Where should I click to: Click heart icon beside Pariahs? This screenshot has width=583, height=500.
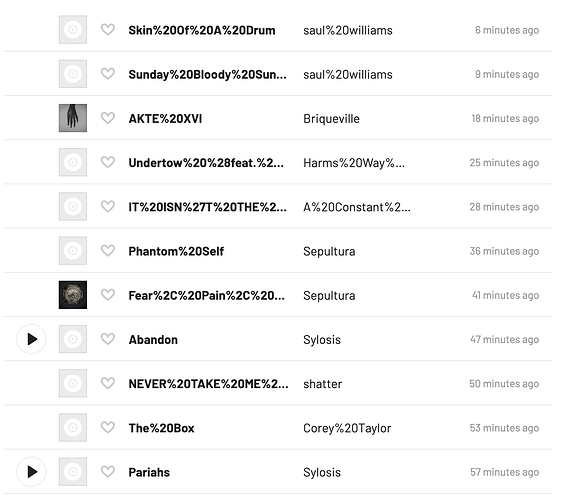pyautogui.click(x=108, y=472)
